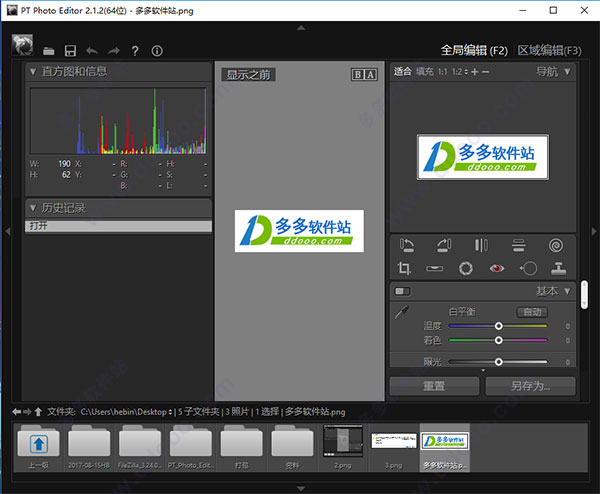Image resolution: width=600 pixels, height=494 pixels.
Task: Adjust the 着色 tint slider handle
Action: 499,340
